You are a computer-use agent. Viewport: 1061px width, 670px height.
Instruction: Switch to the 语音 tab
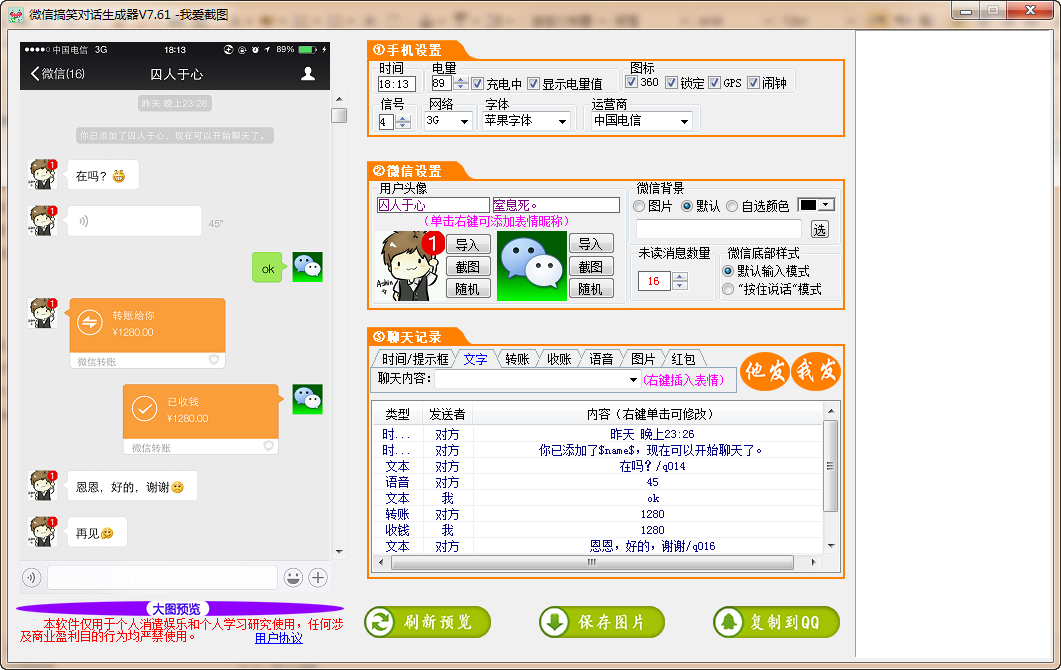[601, 359]
